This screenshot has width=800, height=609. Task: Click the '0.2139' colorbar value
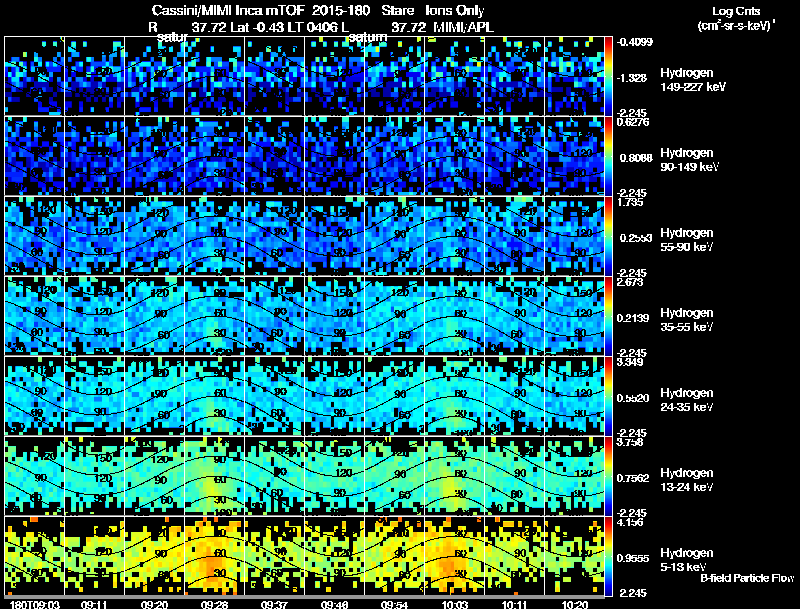[x=633, y=318]
